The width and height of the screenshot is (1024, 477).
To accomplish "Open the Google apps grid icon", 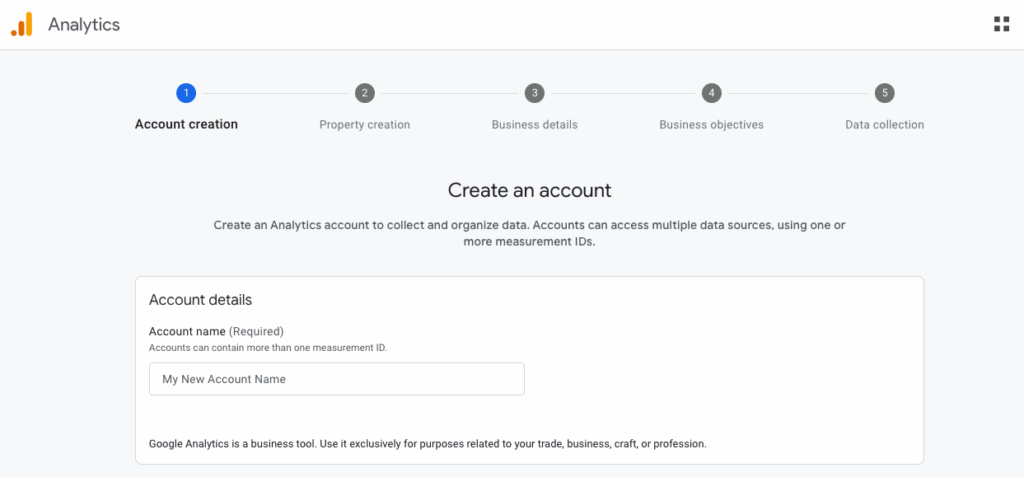I will tap(1001, 24).
